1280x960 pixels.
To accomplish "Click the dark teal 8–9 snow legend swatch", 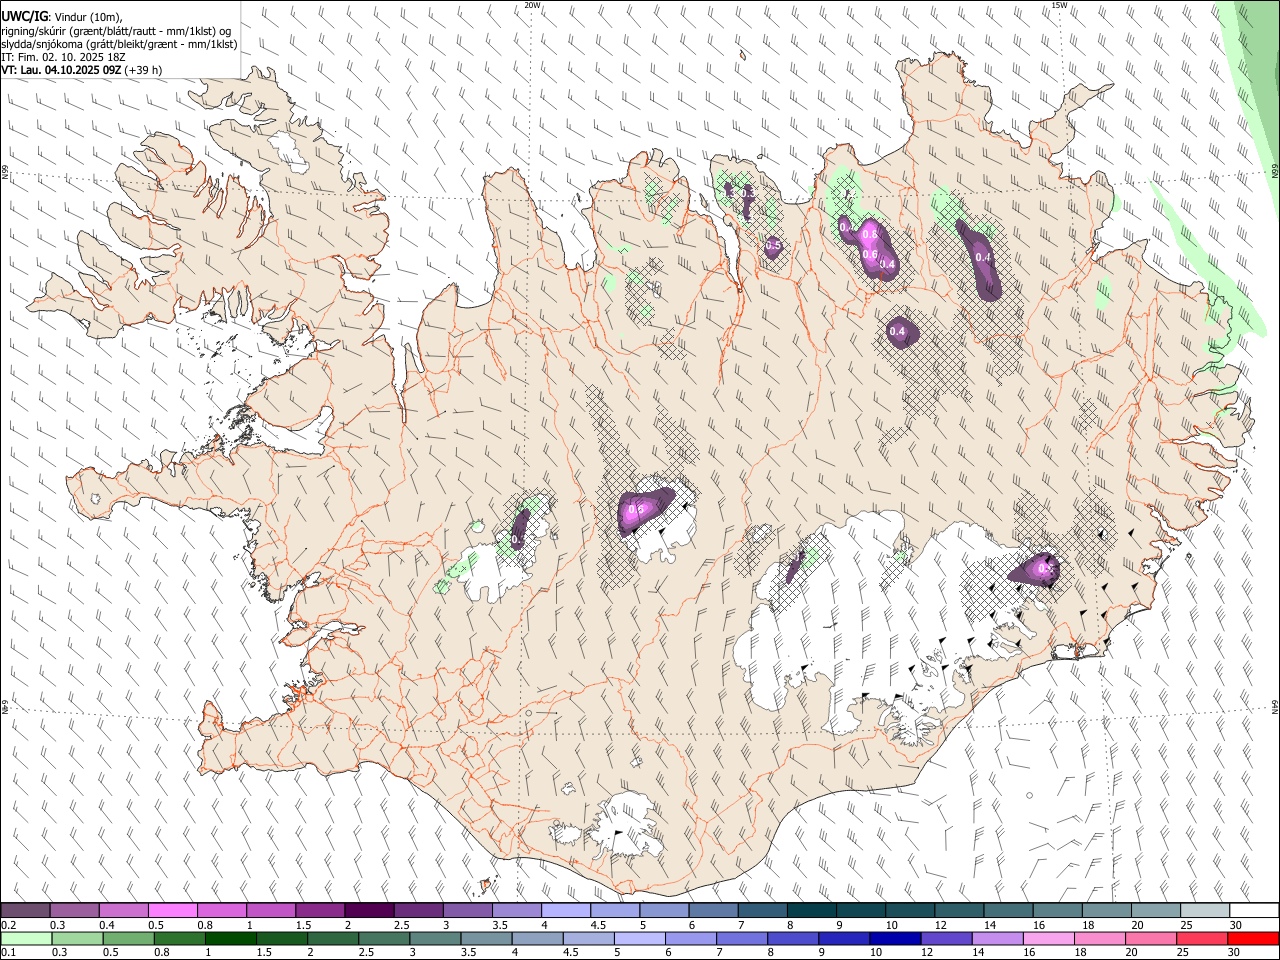I will [x=811, y=910].
